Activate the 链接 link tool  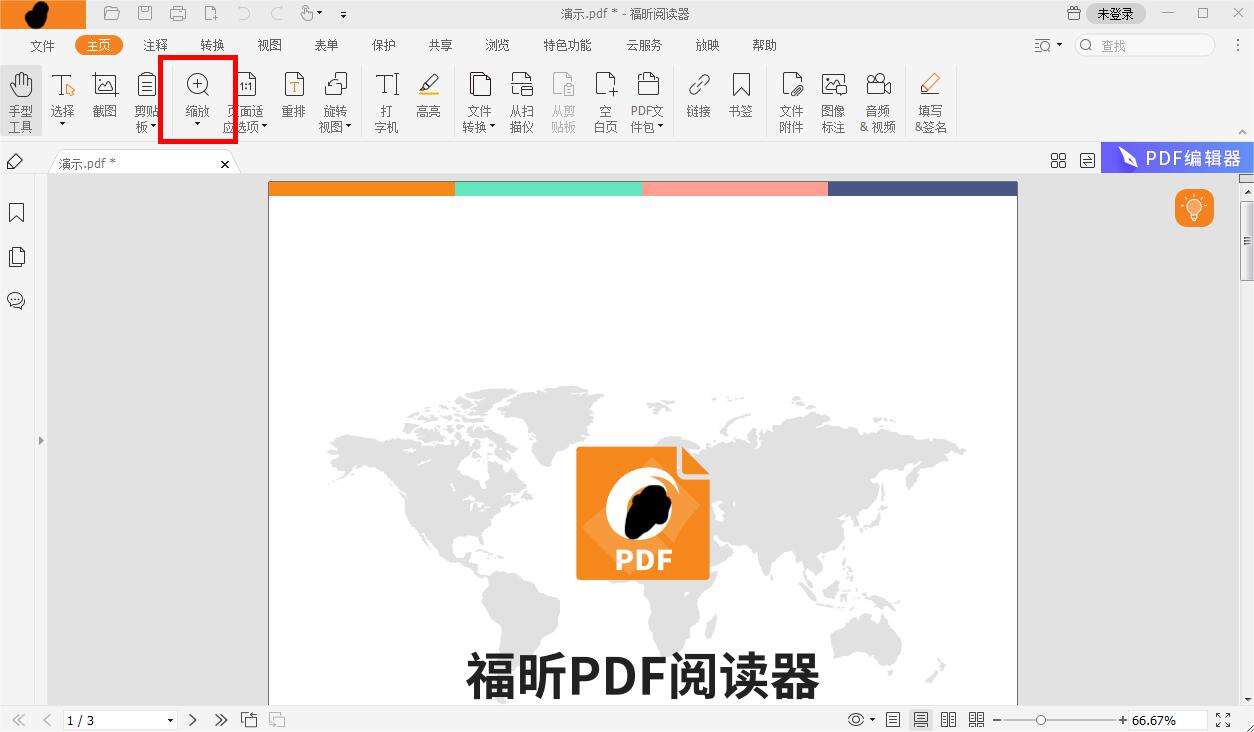[x=697, y=95]
